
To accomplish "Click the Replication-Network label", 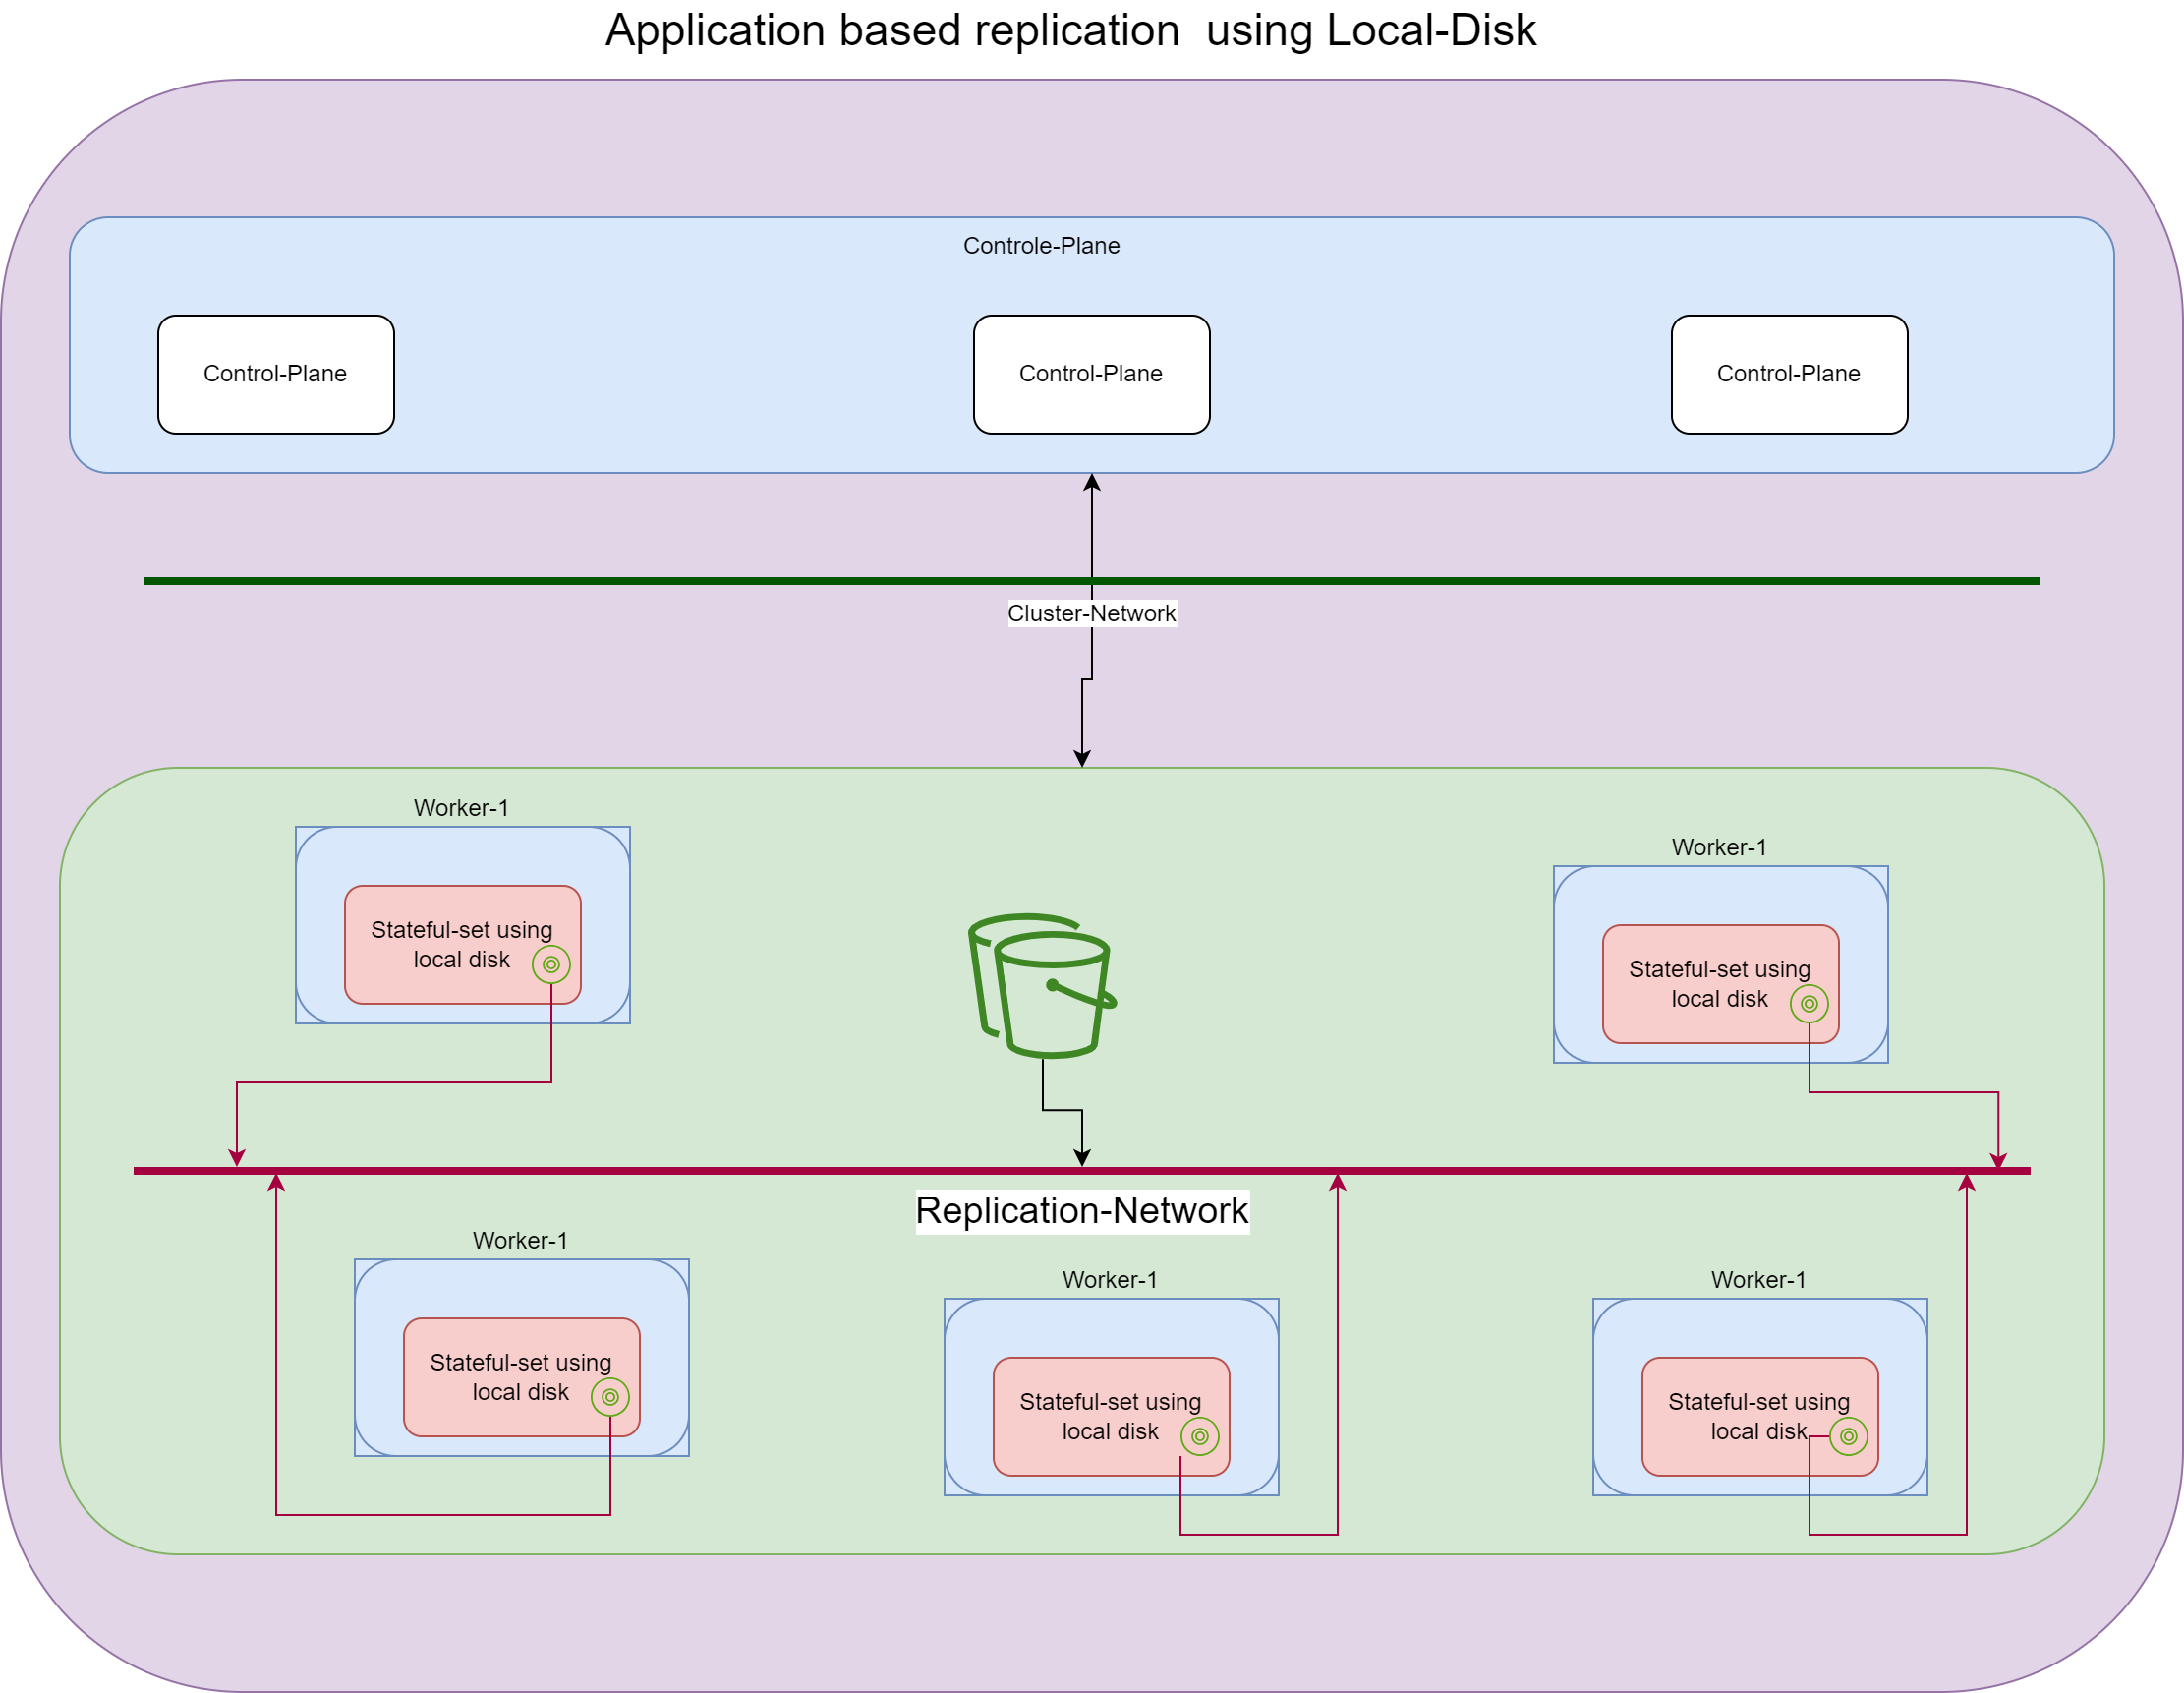I will pyautogui.click(x=1082, y=1211).
